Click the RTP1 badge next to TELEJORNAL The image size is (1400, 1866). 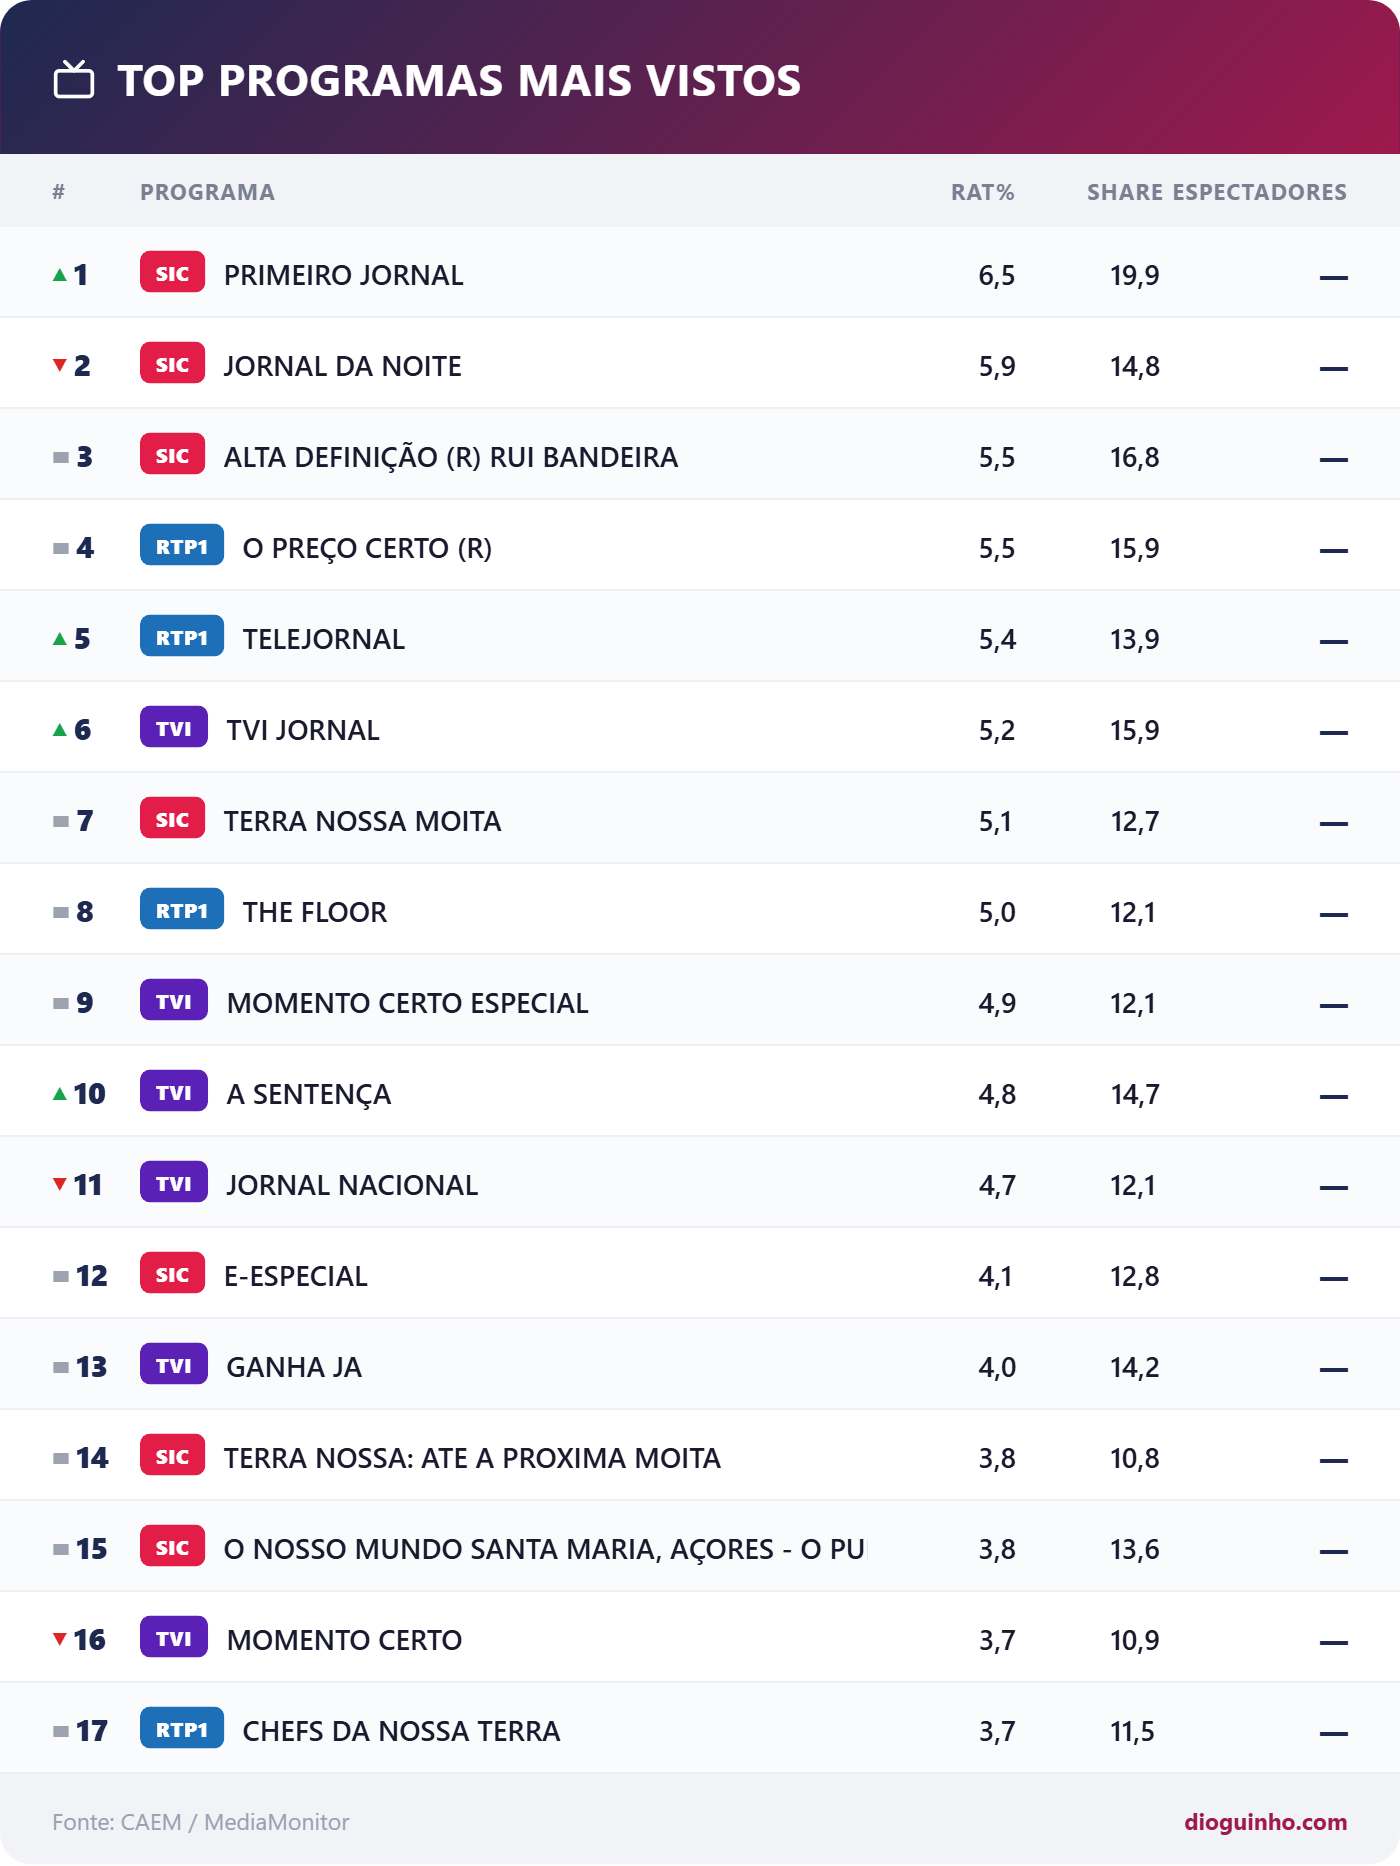182,637
